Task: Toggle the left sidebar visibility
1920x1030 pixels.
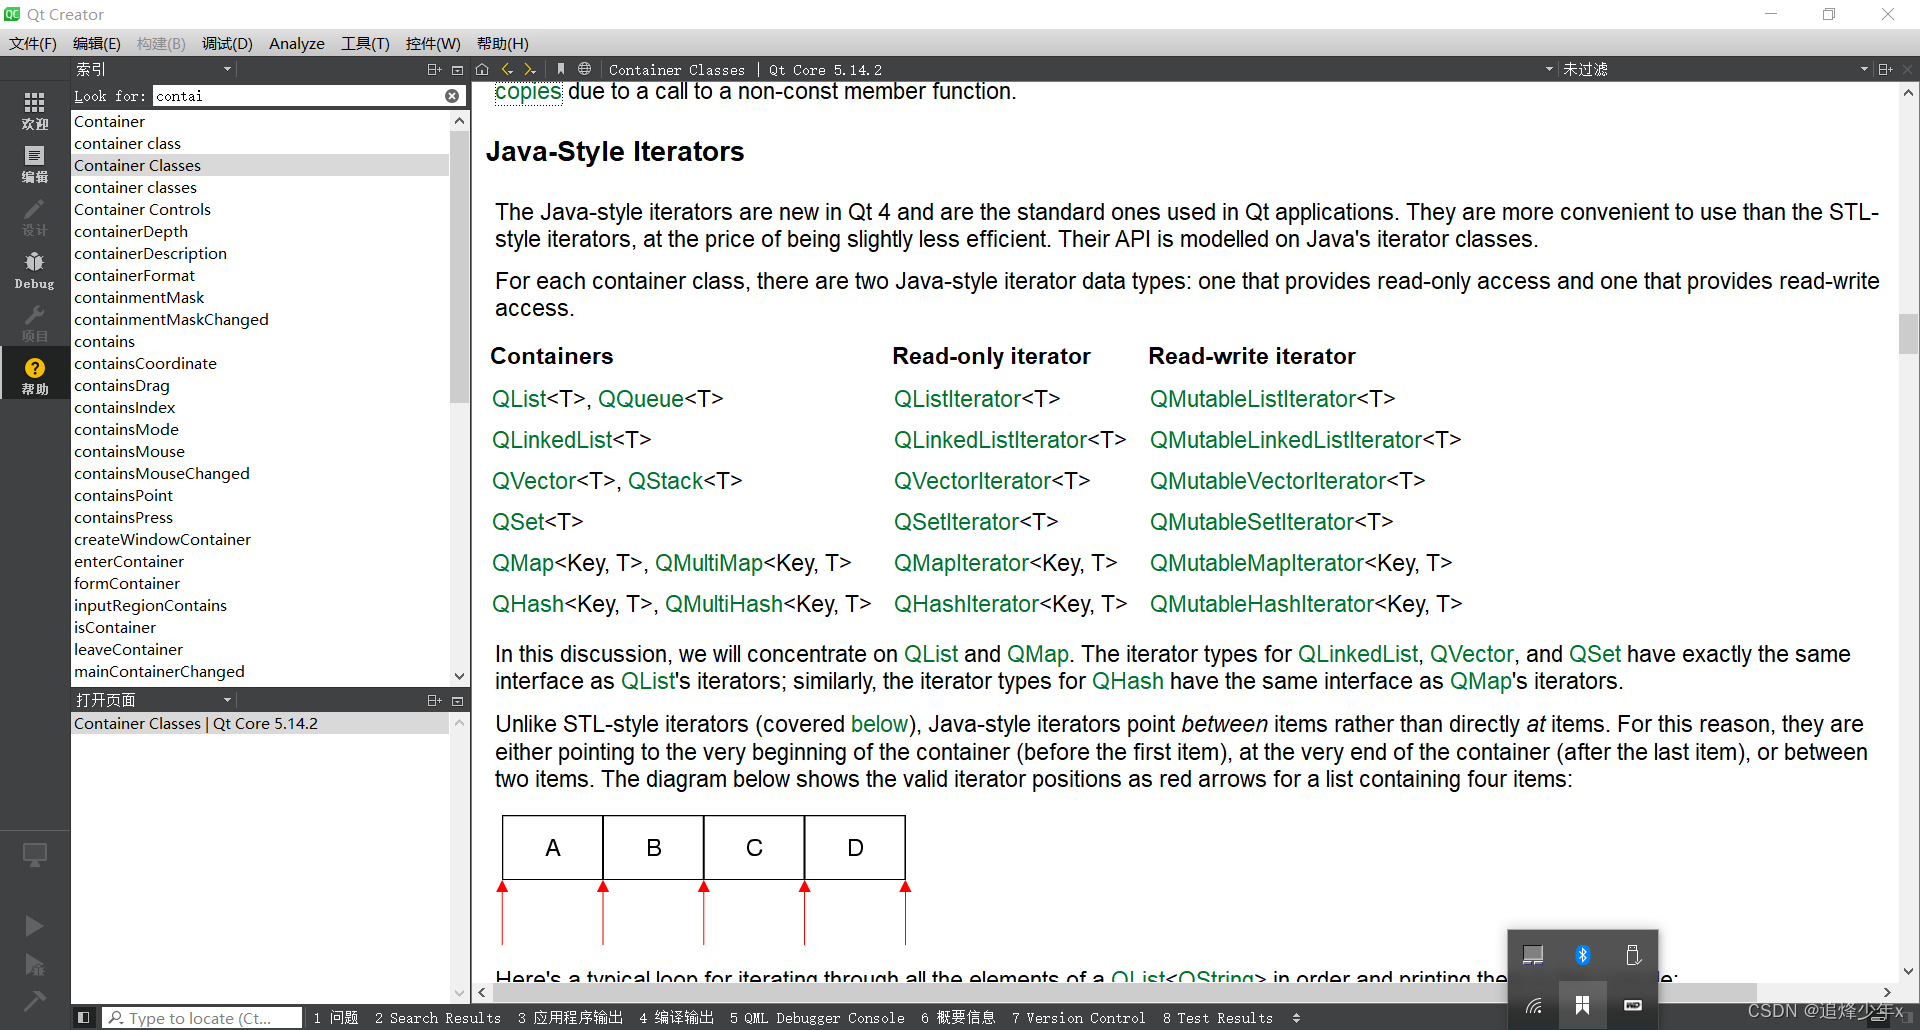Action: [x=84, y=1018]
